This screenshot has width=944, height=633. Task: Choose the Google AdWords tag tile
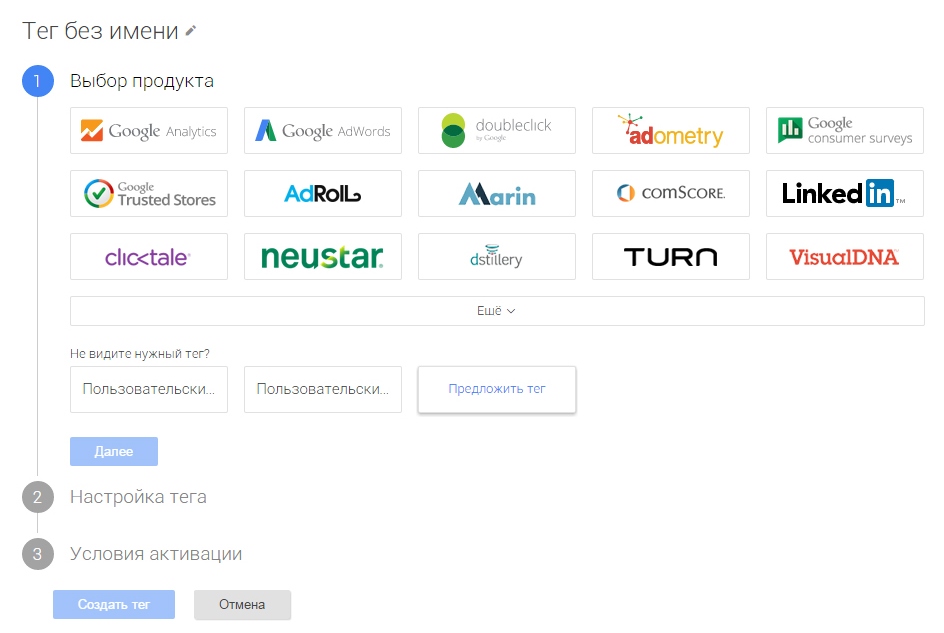pyautogui.click(x=323, y=131)
